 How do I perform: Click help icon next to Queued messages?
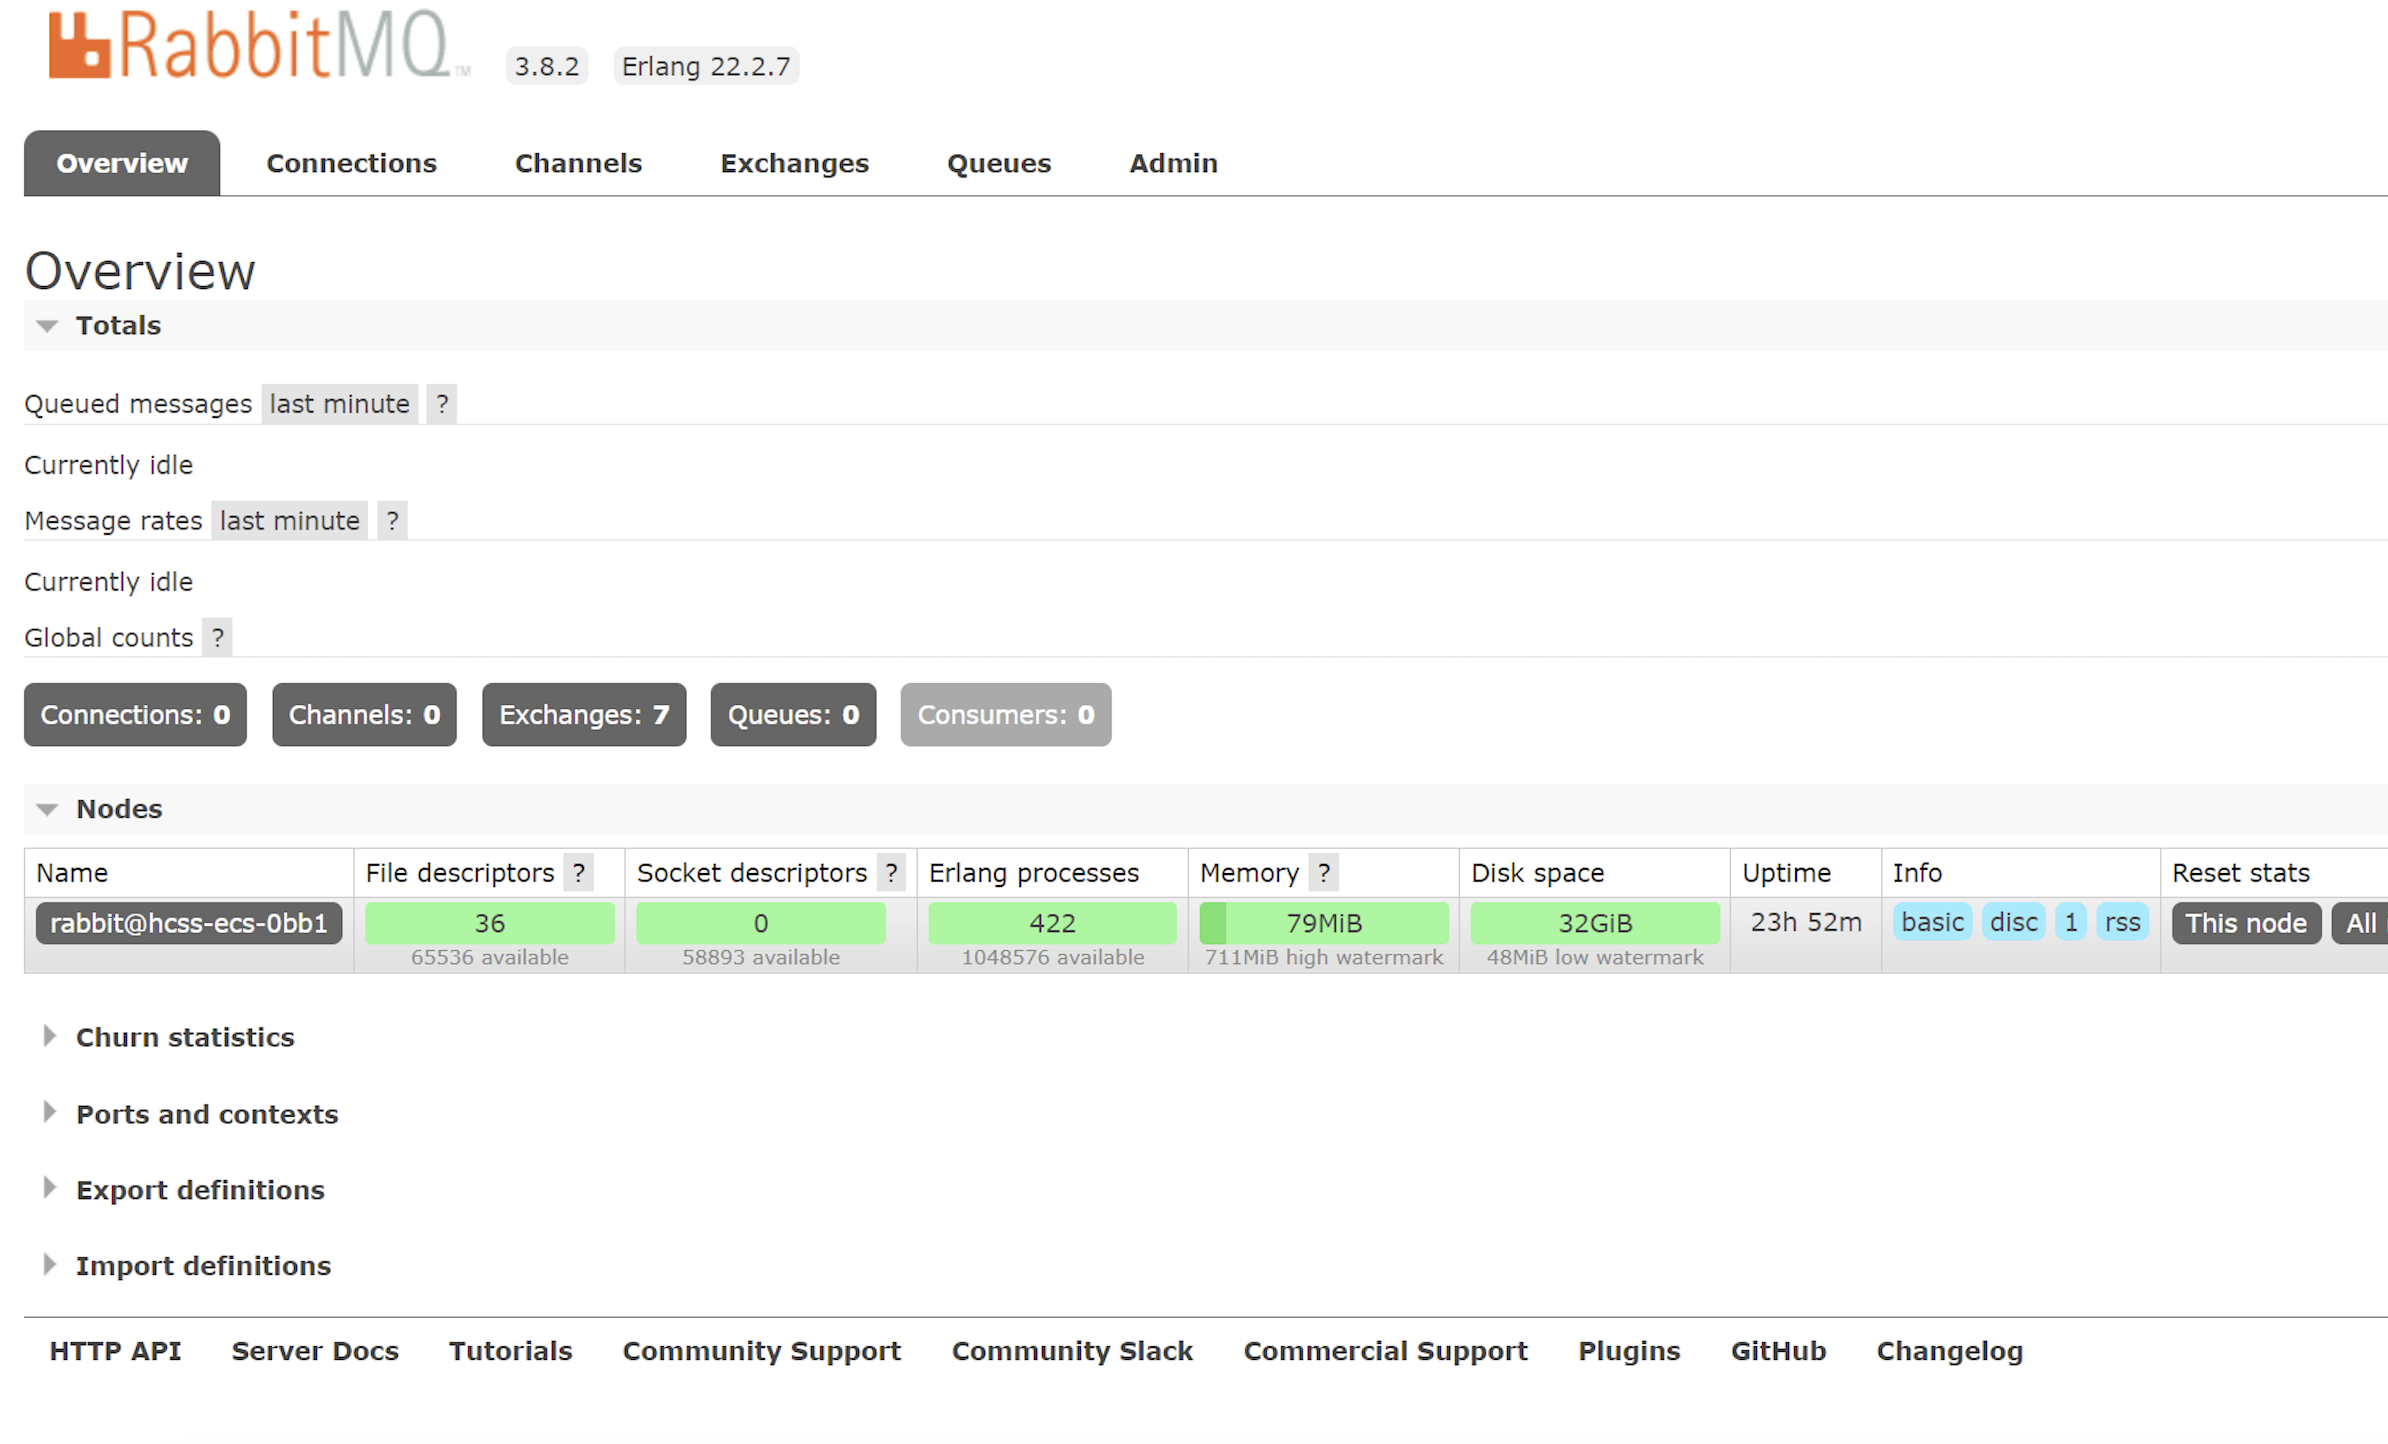click(x=441, y=404)
